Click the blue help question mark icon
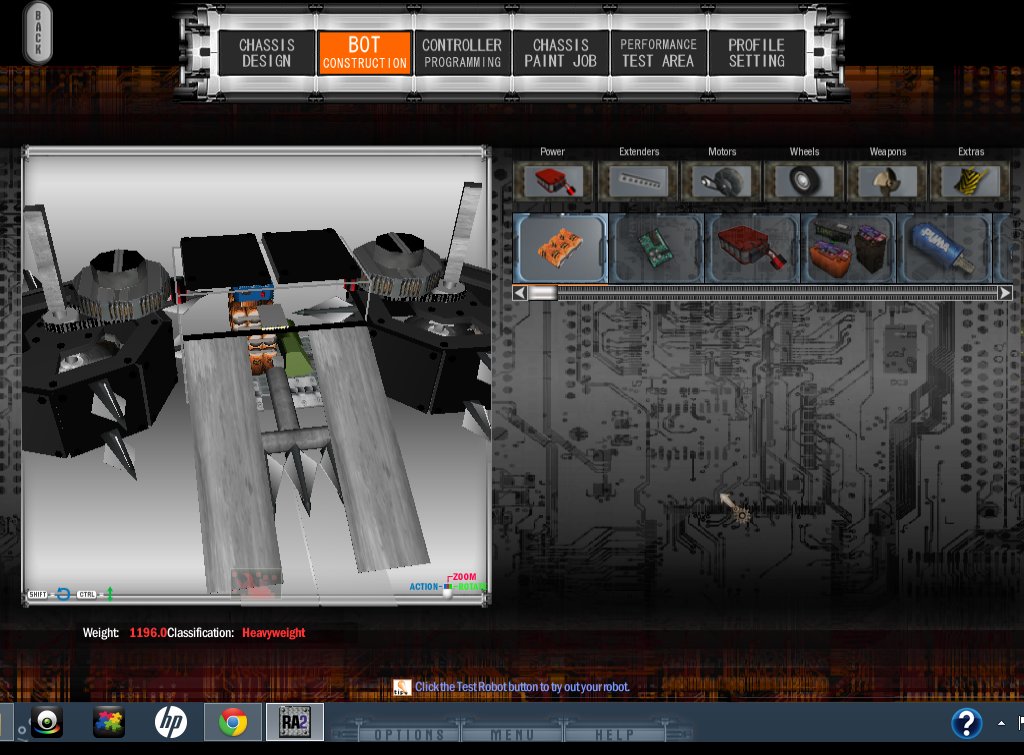 967,723
